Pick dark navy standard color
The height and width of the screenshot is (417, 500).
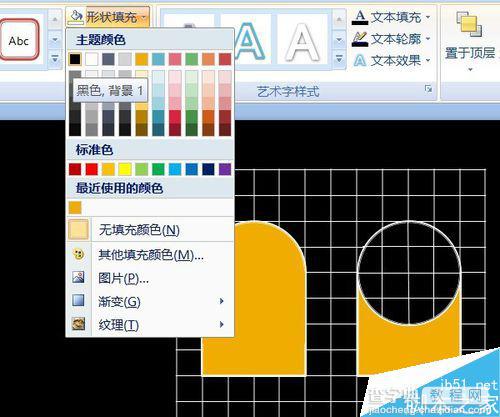[208, 169]
